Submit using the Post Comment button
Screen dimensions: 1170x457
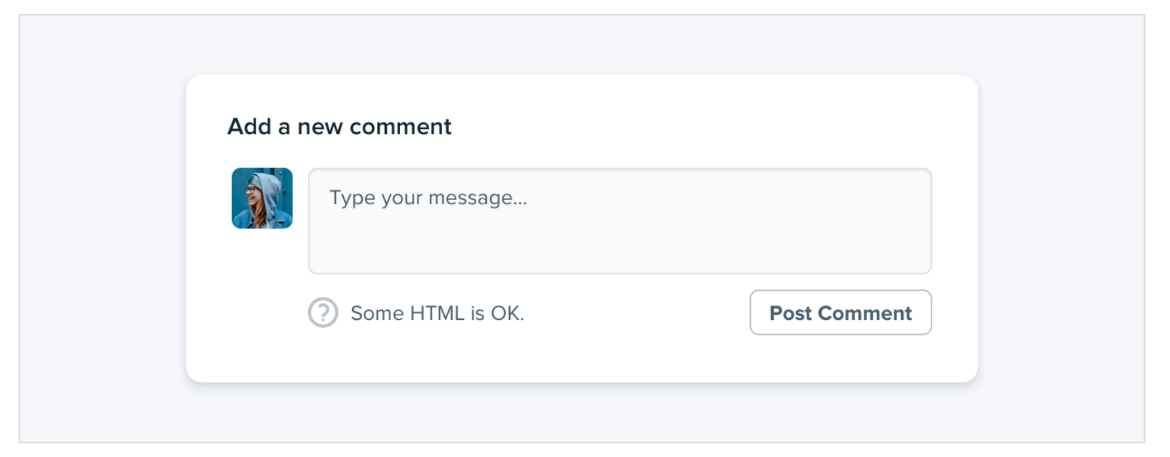pyautogui.click(x=841, y=313)
